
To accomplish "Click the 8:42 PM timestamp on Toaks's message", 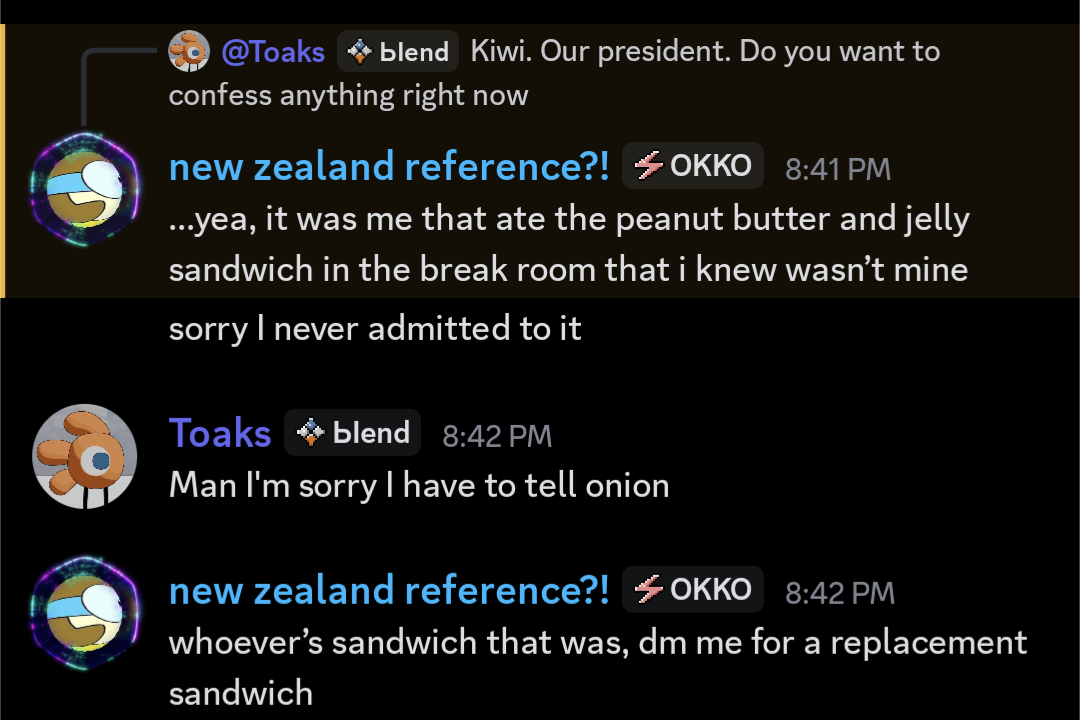I will coord(497,436).
